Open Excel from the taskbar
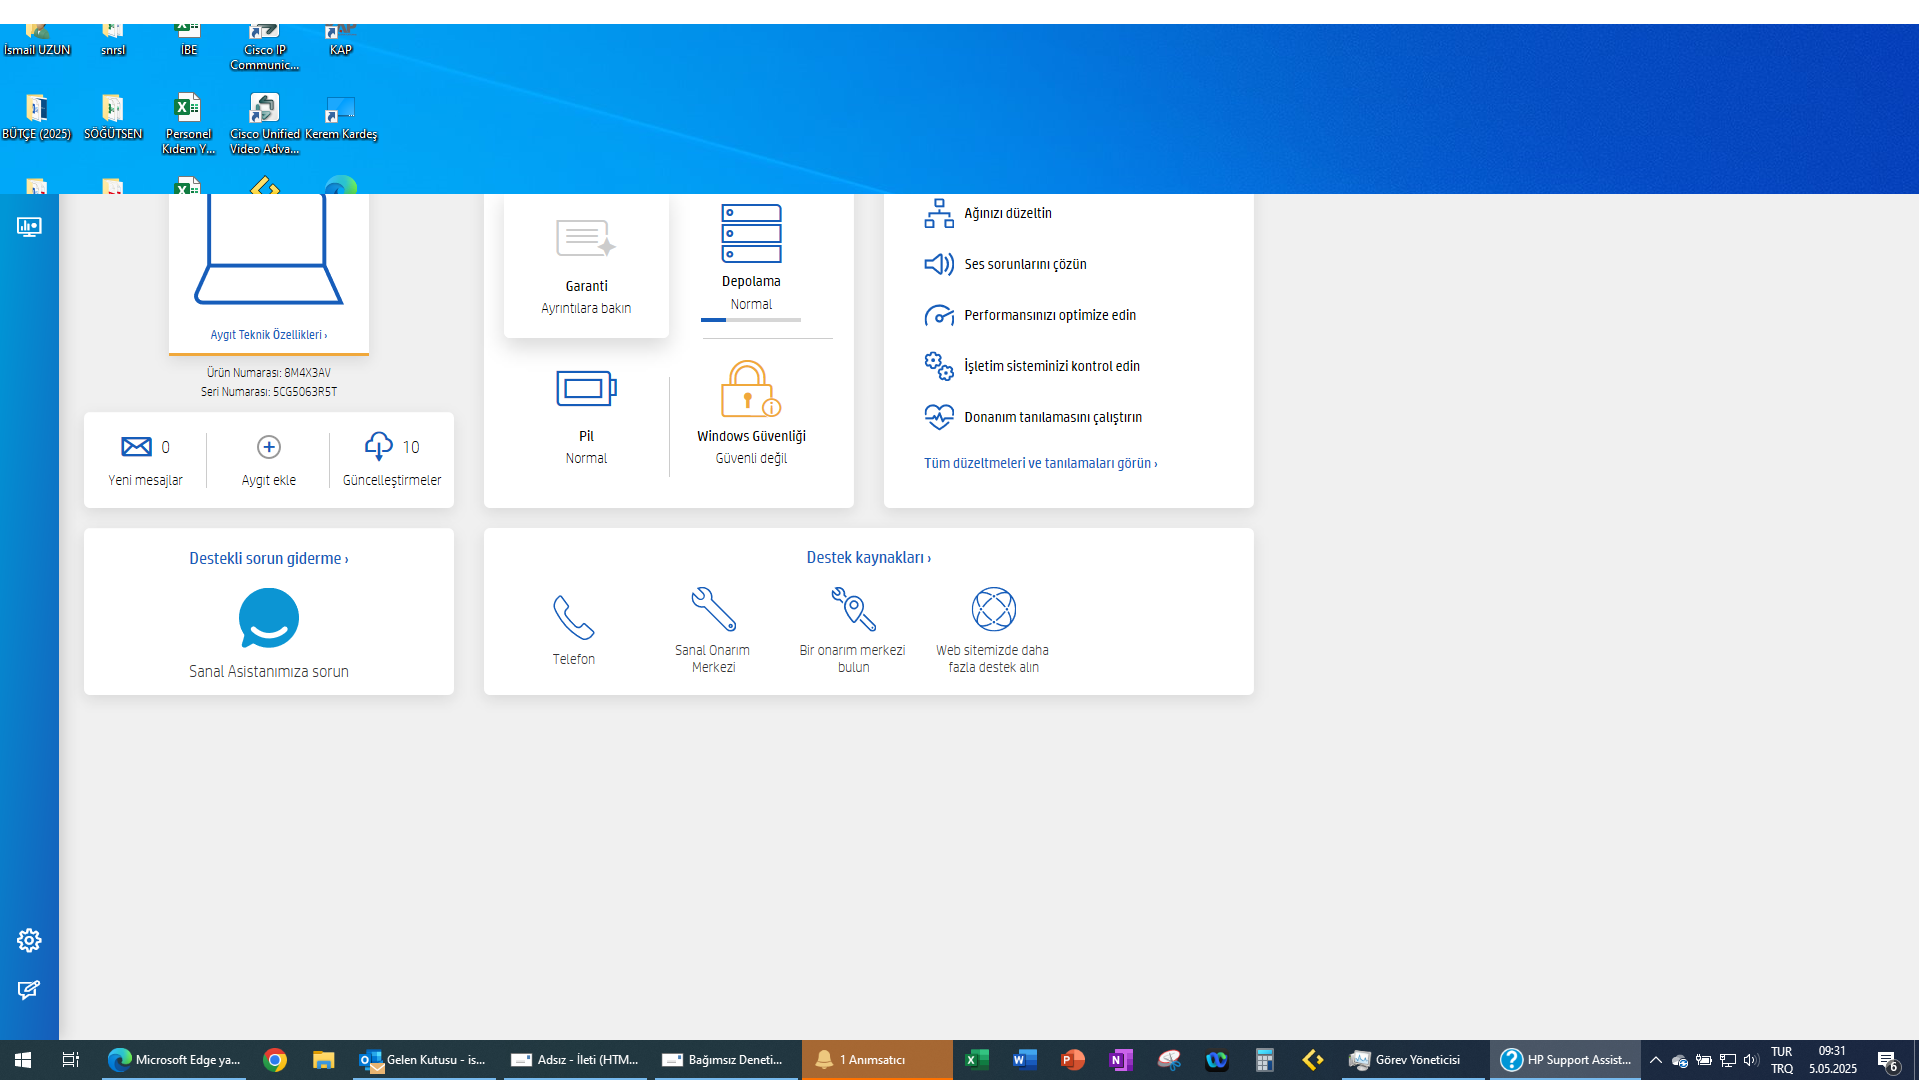This screenshot has width=1919, height=1080. click(977, 1060)
